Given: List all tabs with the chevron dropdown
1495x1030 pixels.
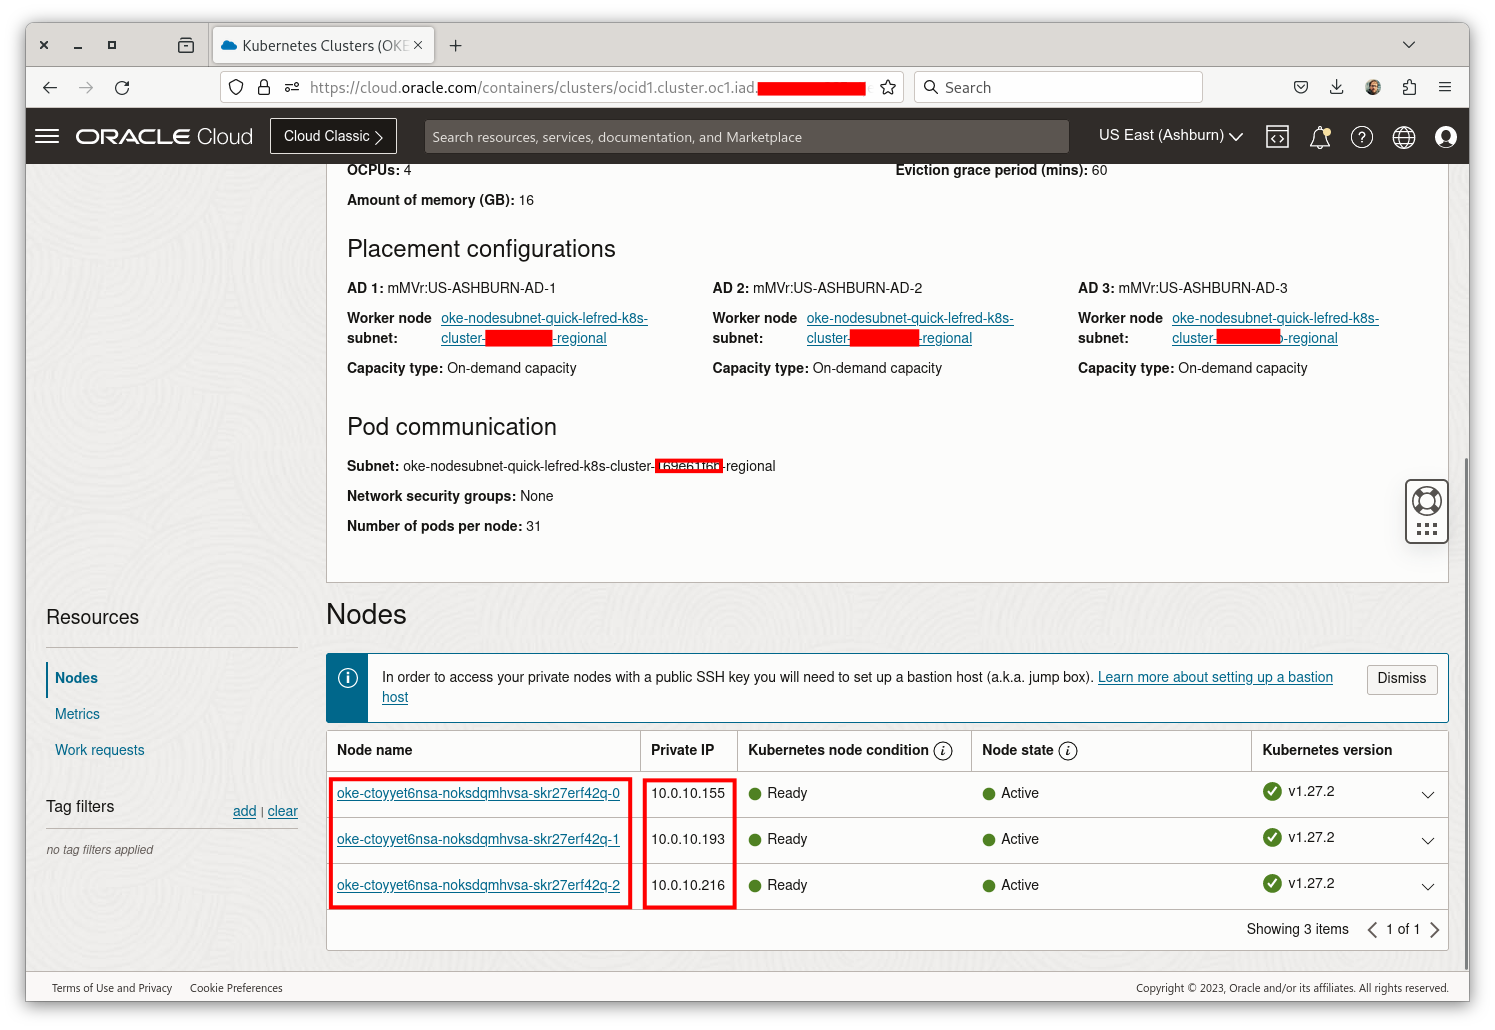Looking at the screenshot, I should click(1409, 45).
